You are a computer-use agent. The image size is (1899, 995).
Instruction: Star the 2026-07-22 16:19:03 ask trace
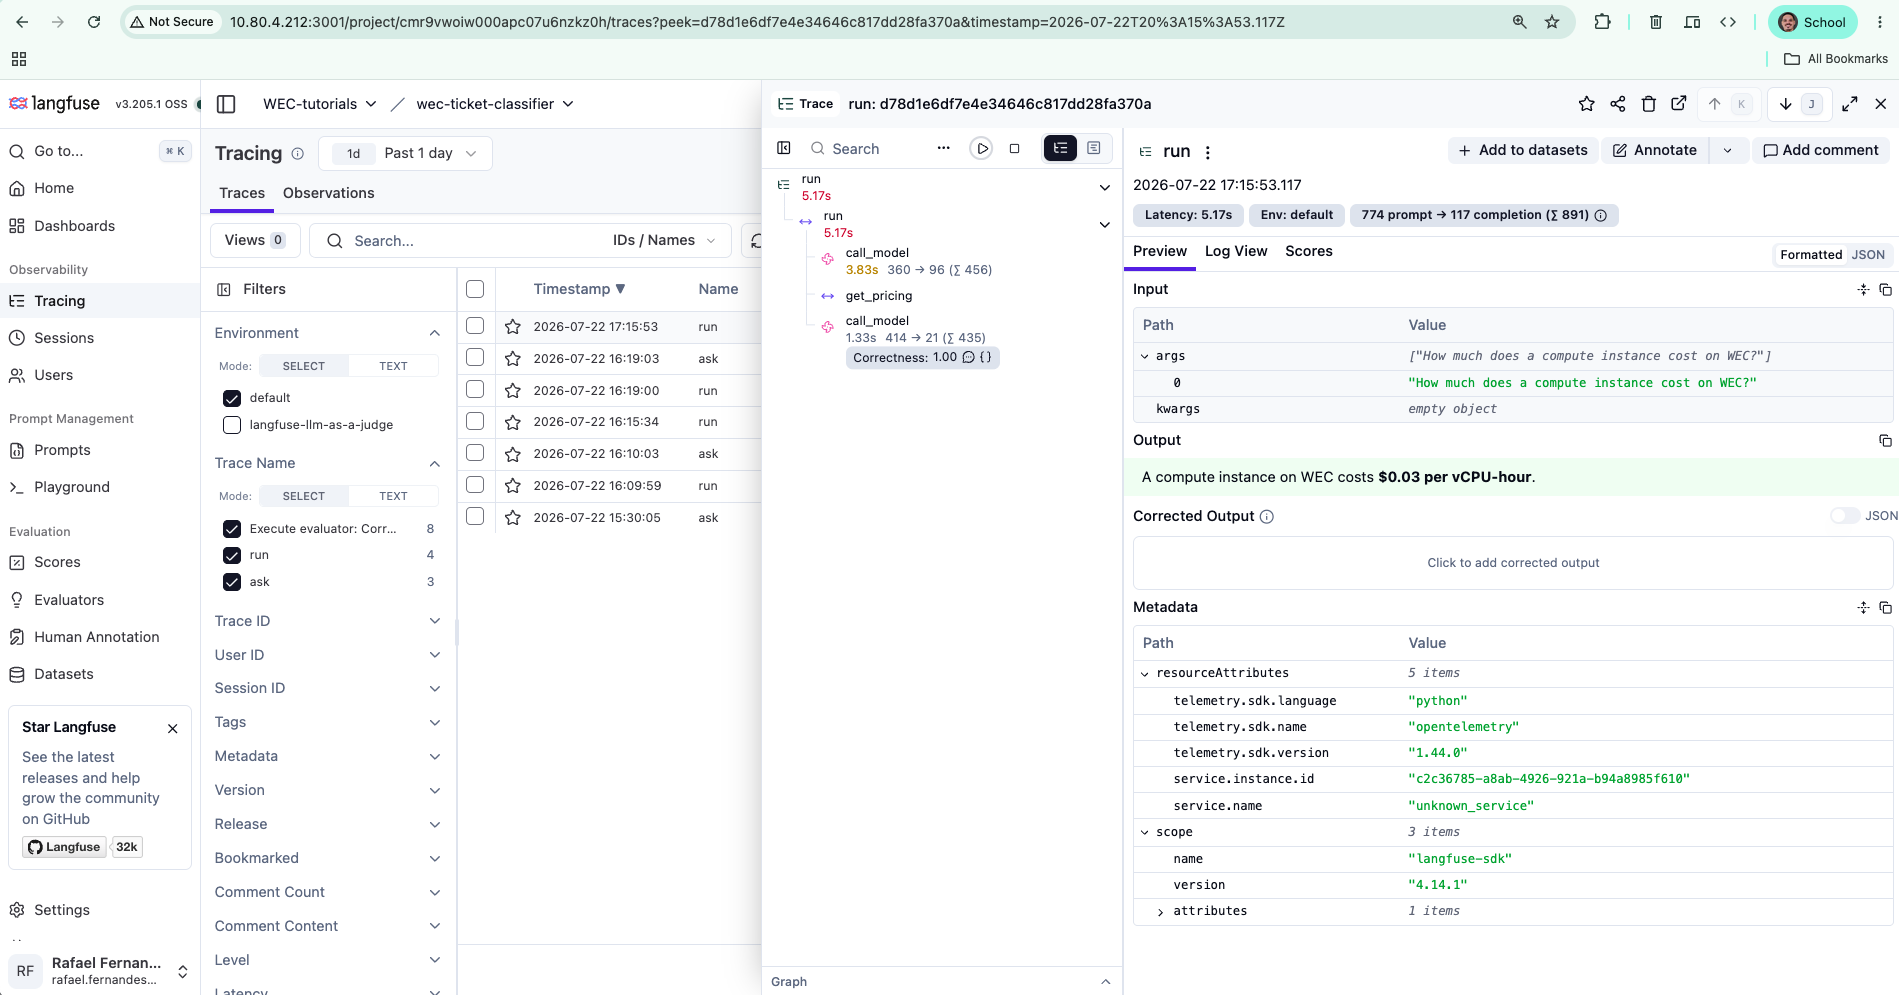click(x=513, y=358)
